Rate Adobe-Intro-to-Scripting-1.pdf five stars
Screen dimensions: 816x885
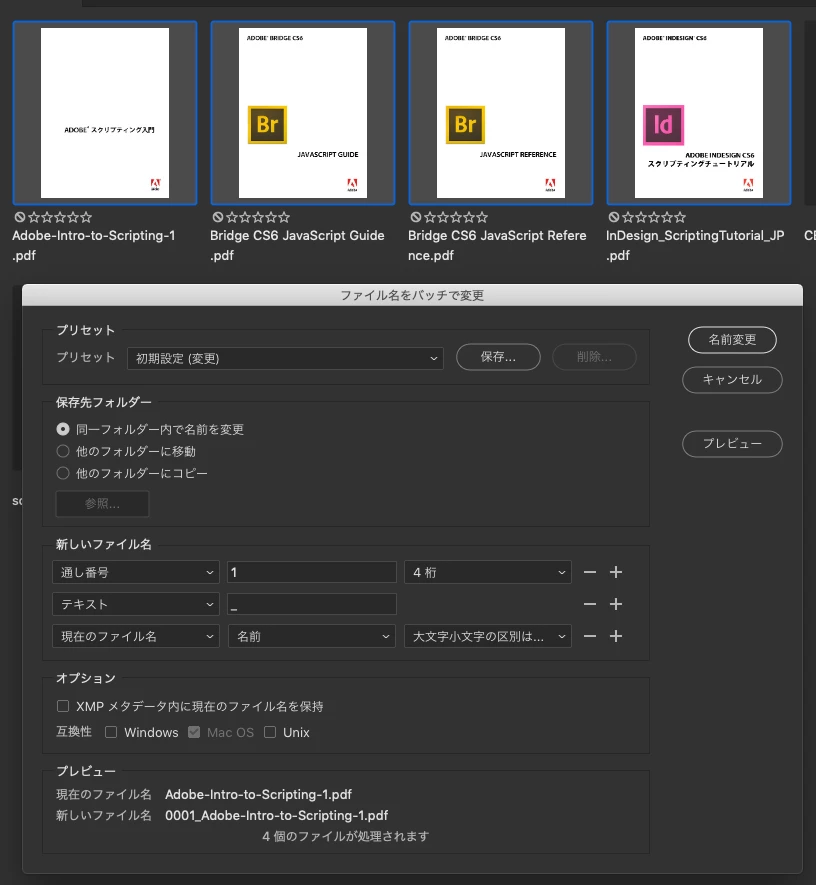86,217
